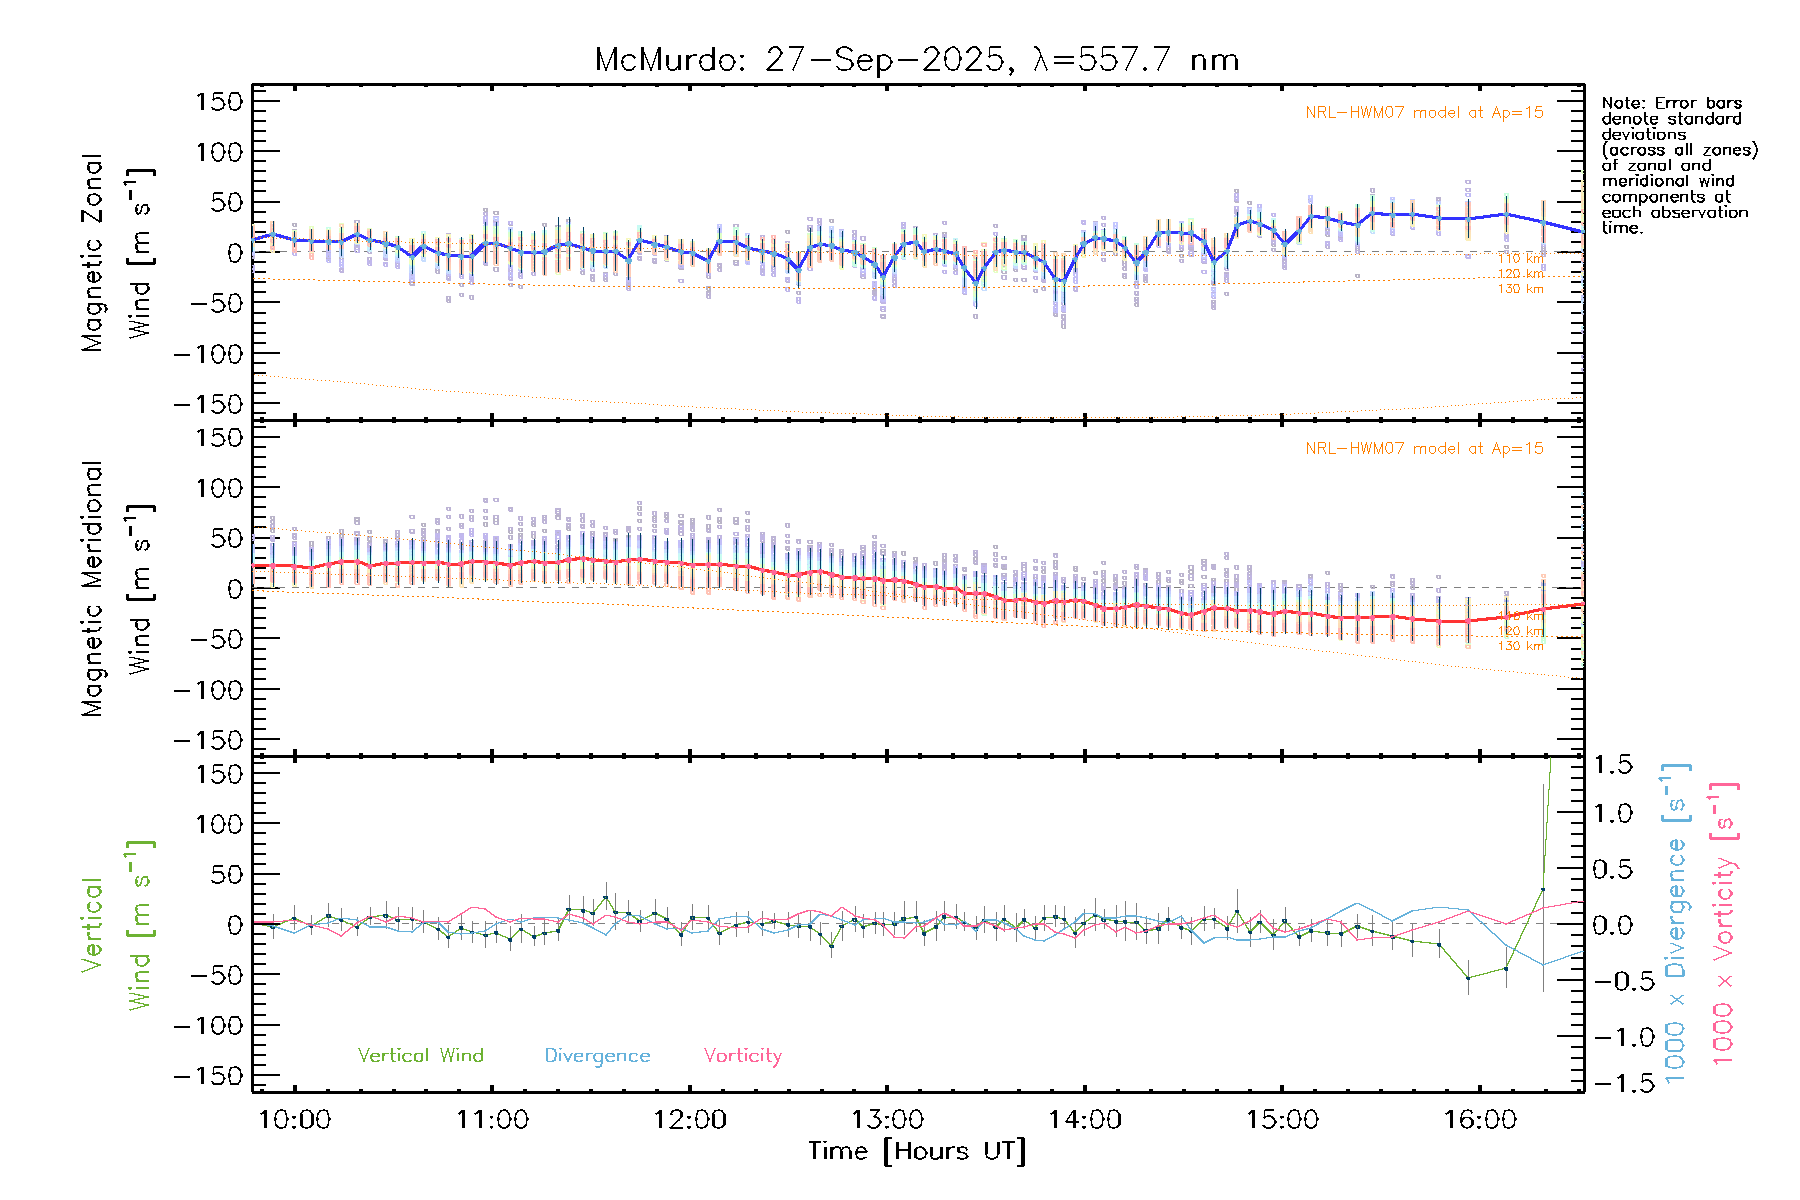Click the 11:00 time tick label
This screenshot has height=1200, width=1800.
pos(492,1119)
